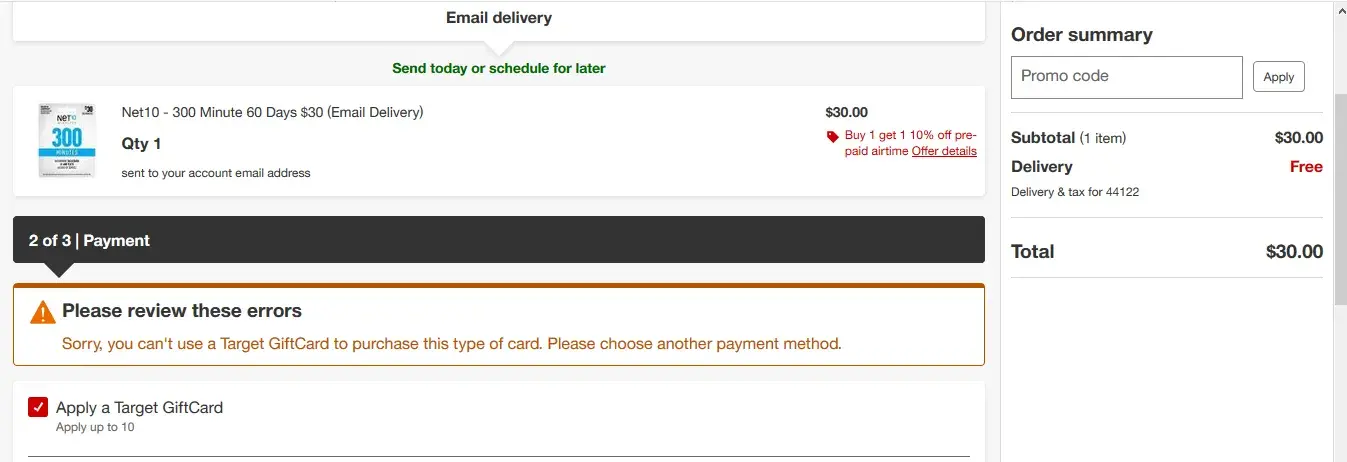Click the Qty 1 quantity label

(141, 144)
